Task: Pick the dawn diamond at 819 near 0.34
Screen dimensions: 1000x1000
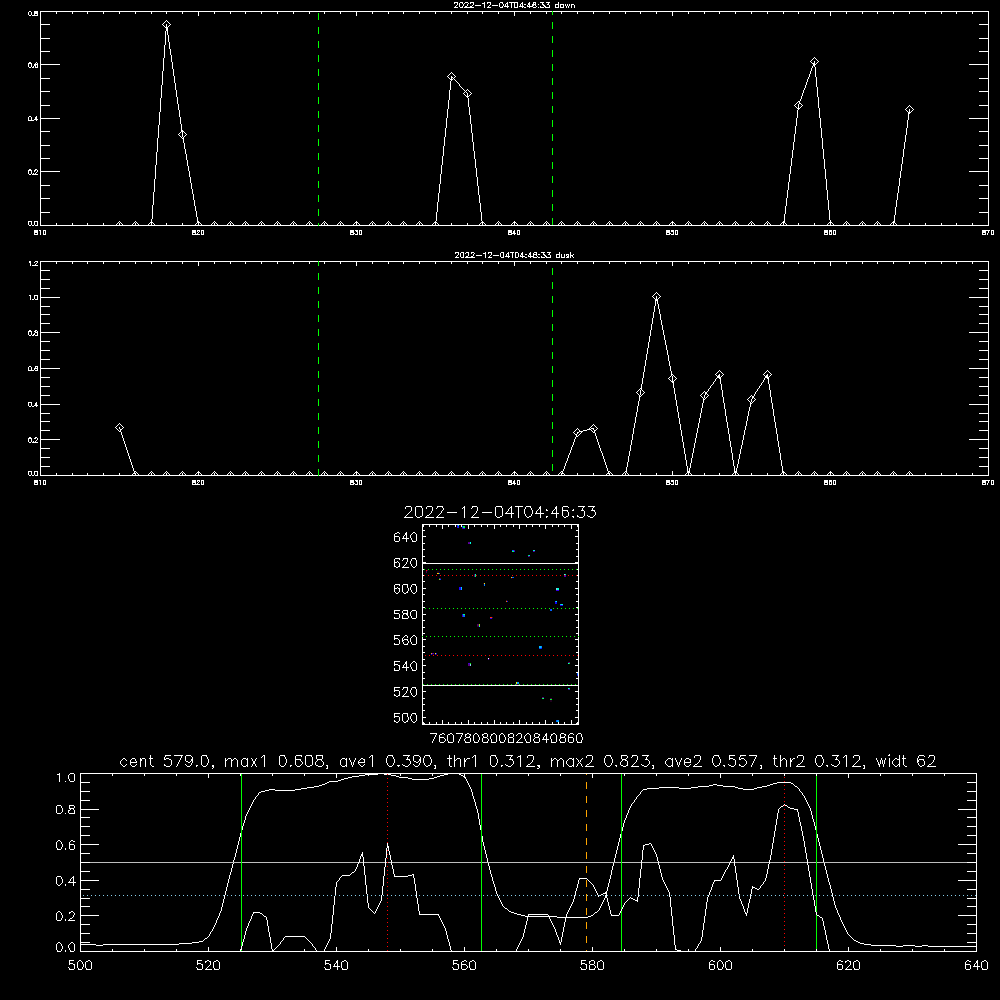Action: [182, 135]
